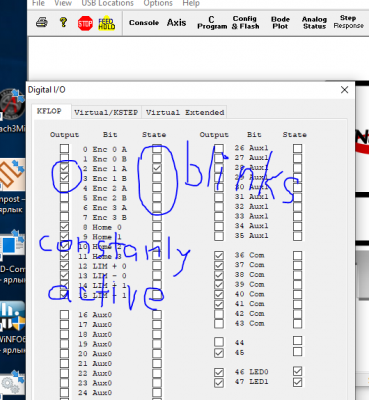
Task: Hit the red STOP icon
Action: click(x=85, y=23)
